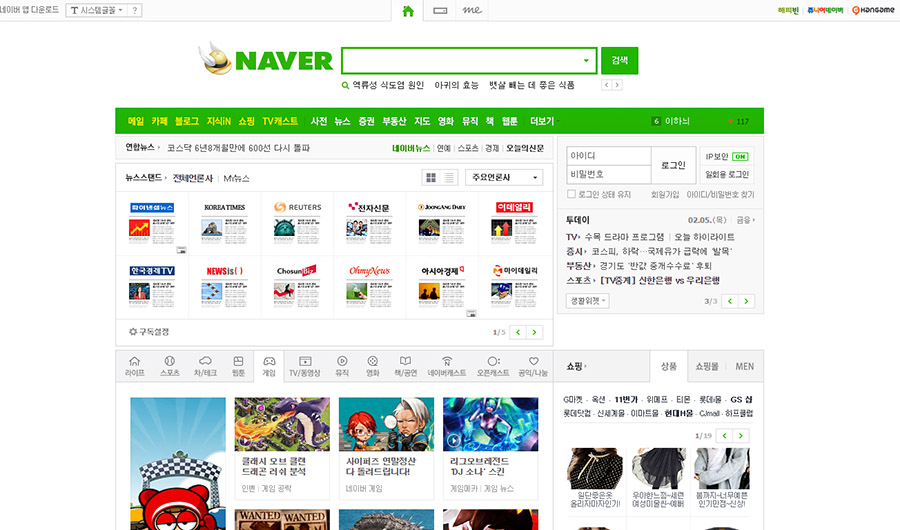Open the KOREA TIMES newsstand thumbnail
900x530 pixels.
click(x=224, y=223)
